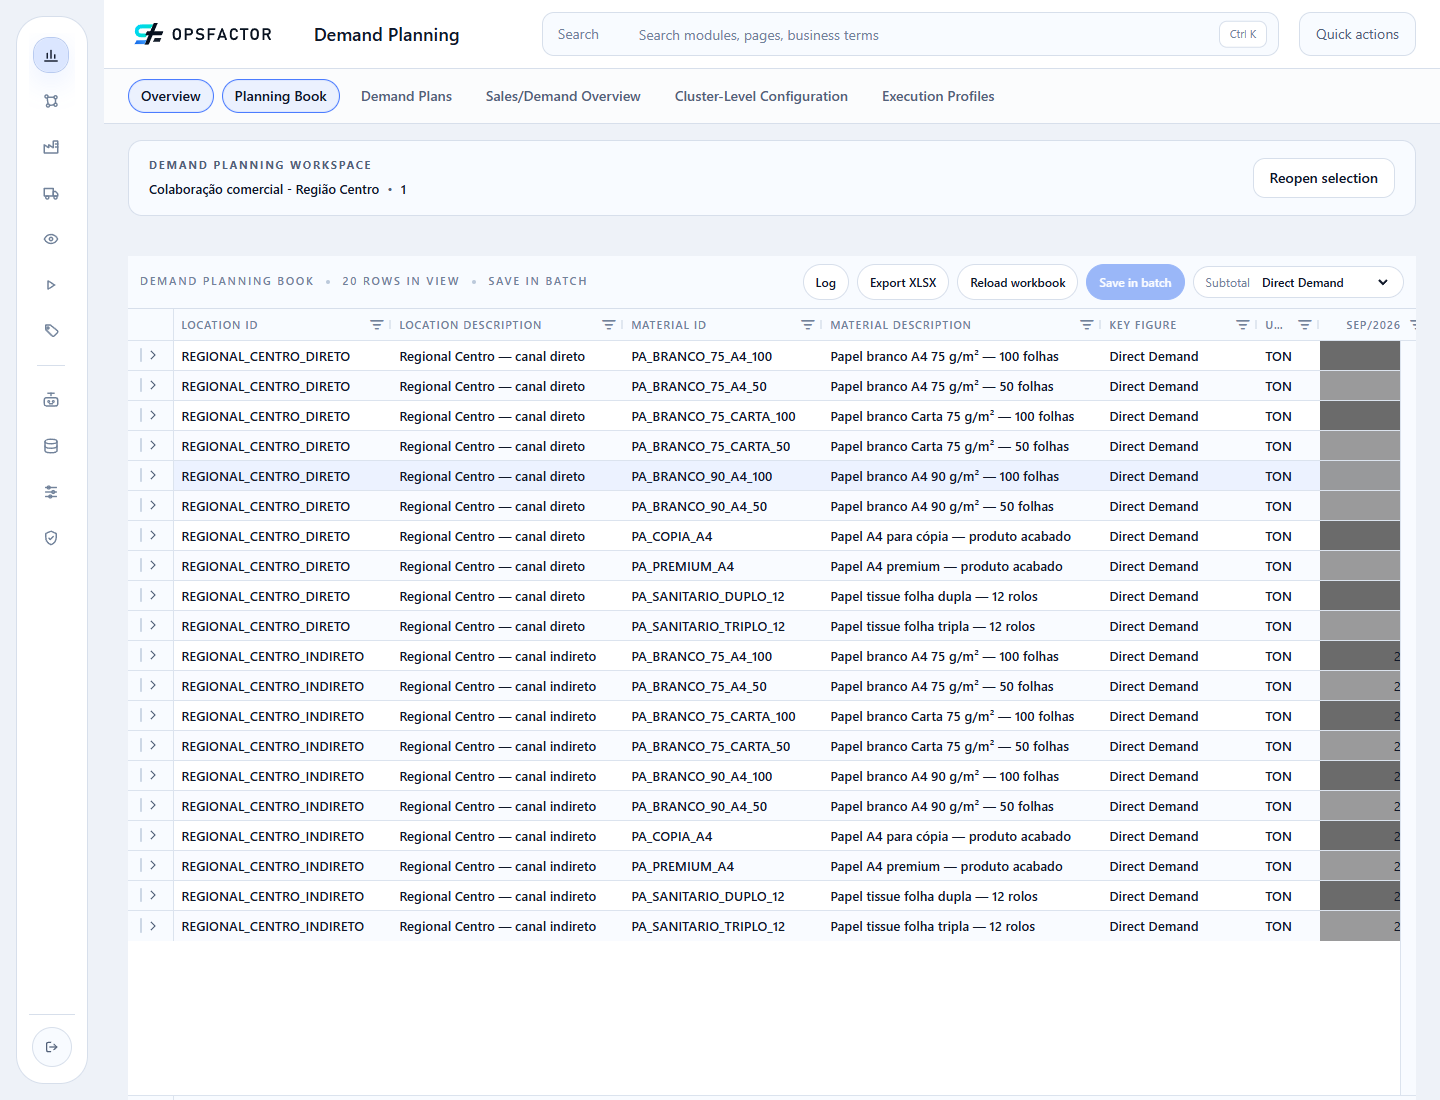Image resolution: width=1440 pixels, height=1100 pixels.
Task: Click the Reload workbook button
Action: [1017, 283]
